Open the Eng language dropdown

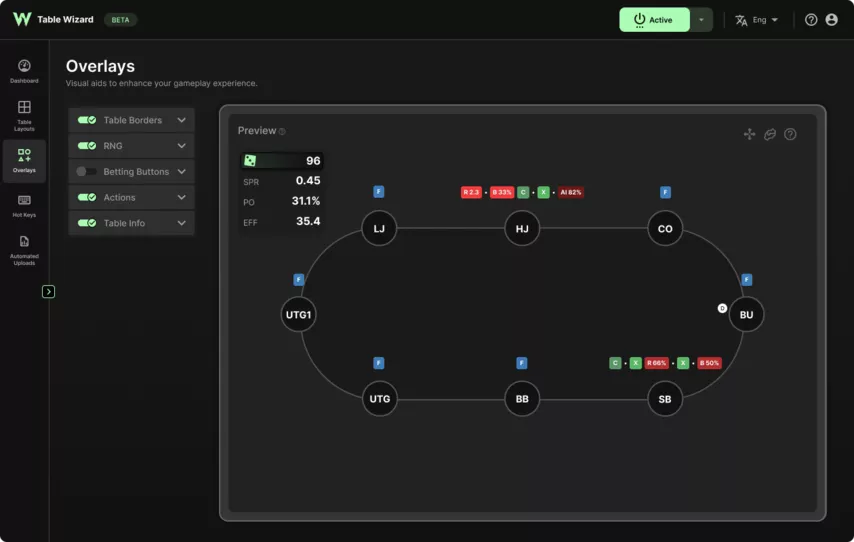[x=756, y=20]
